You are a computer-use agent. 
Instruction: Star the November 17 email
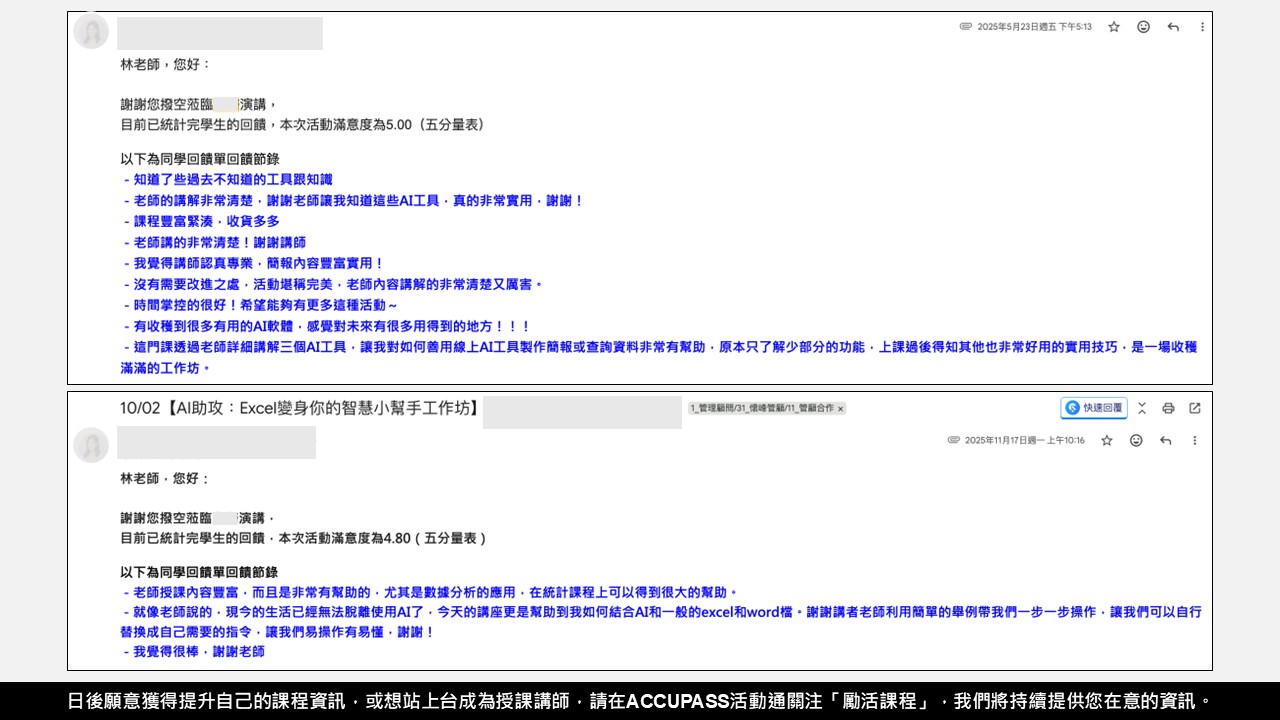click(1106, 440)
